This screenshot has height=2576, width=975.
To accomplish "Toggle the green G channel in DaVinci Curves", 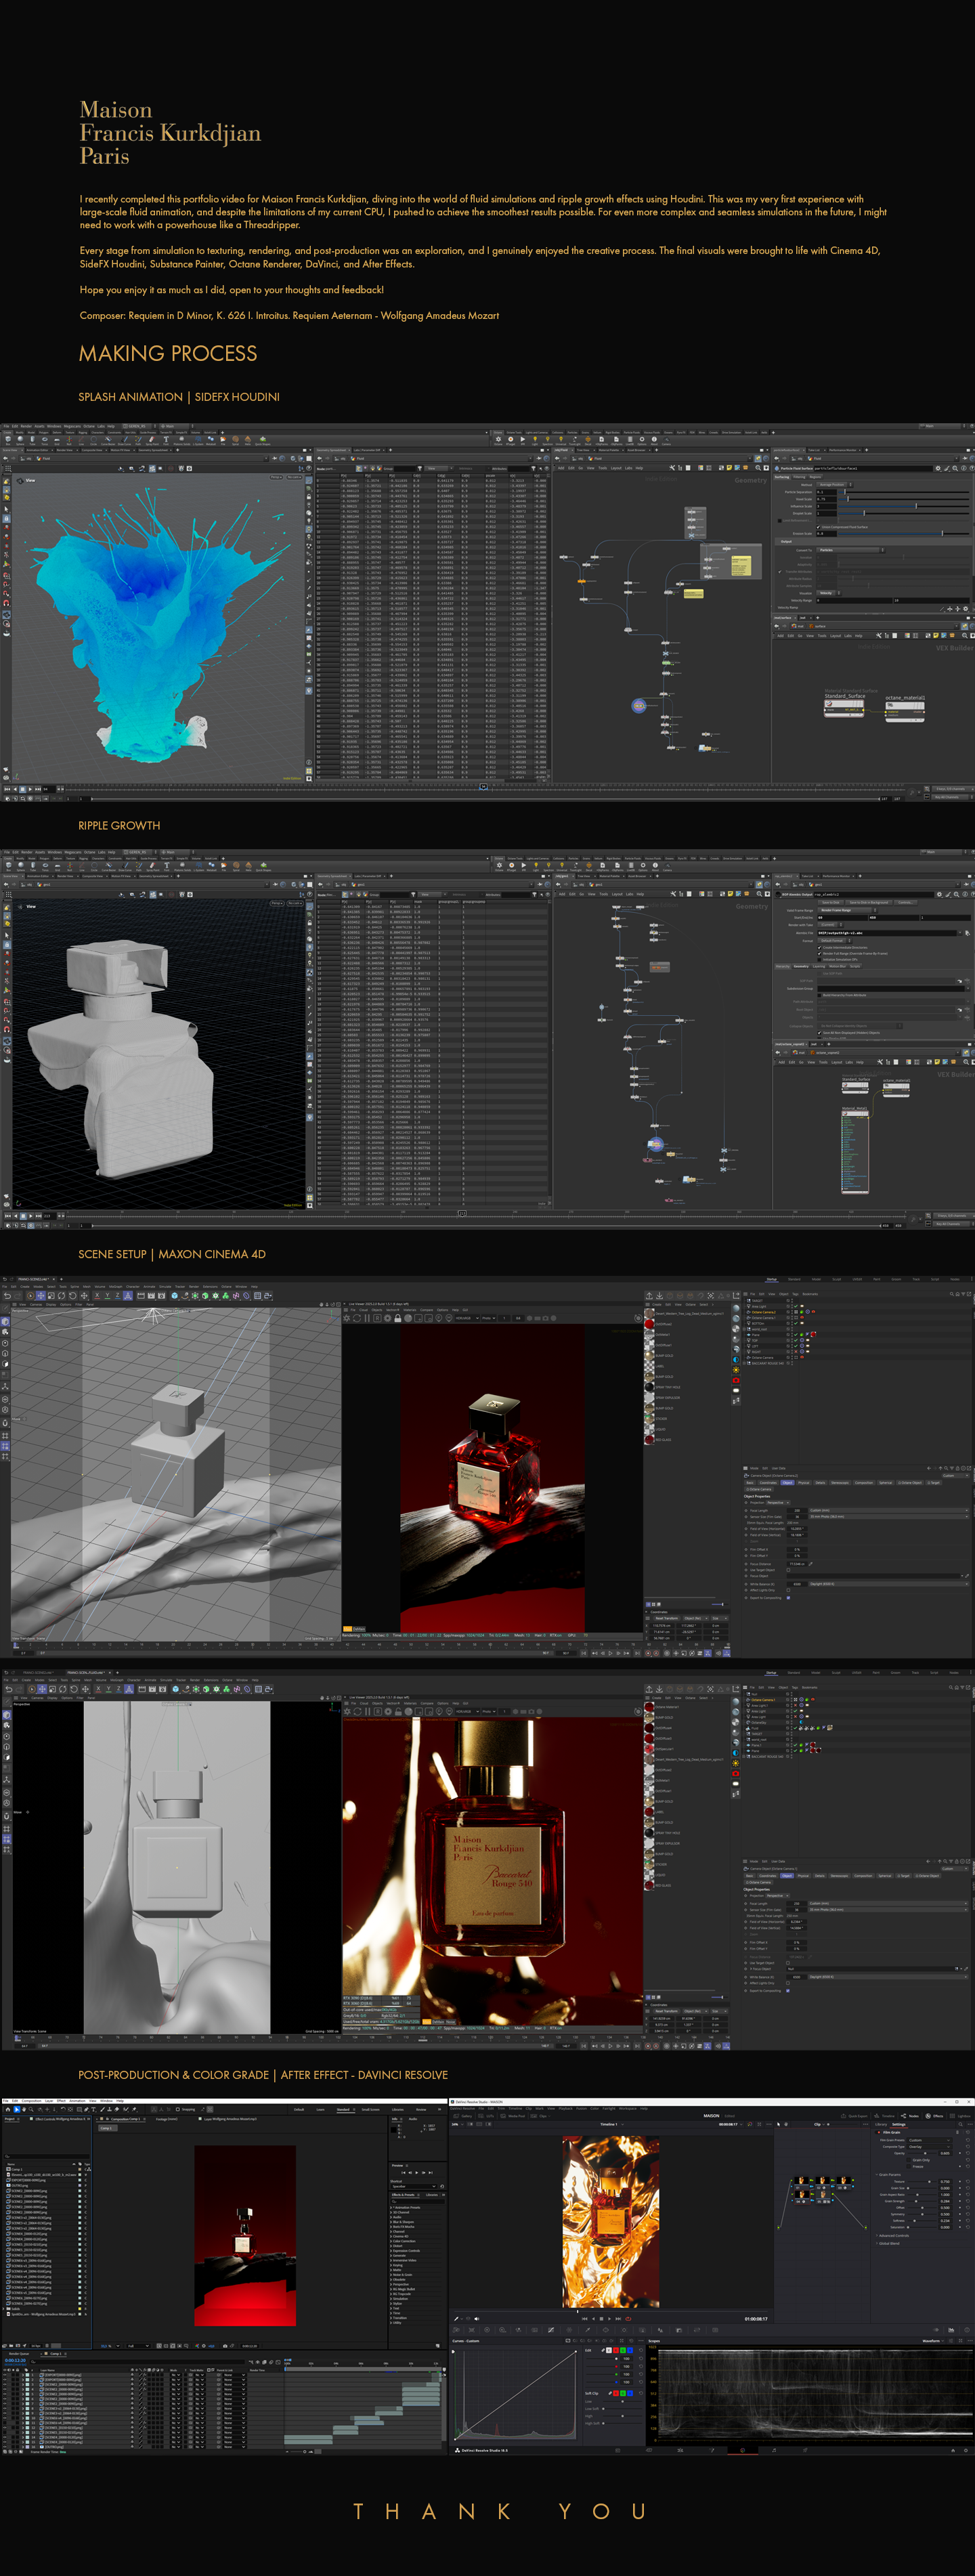I will click(623, 2351).
